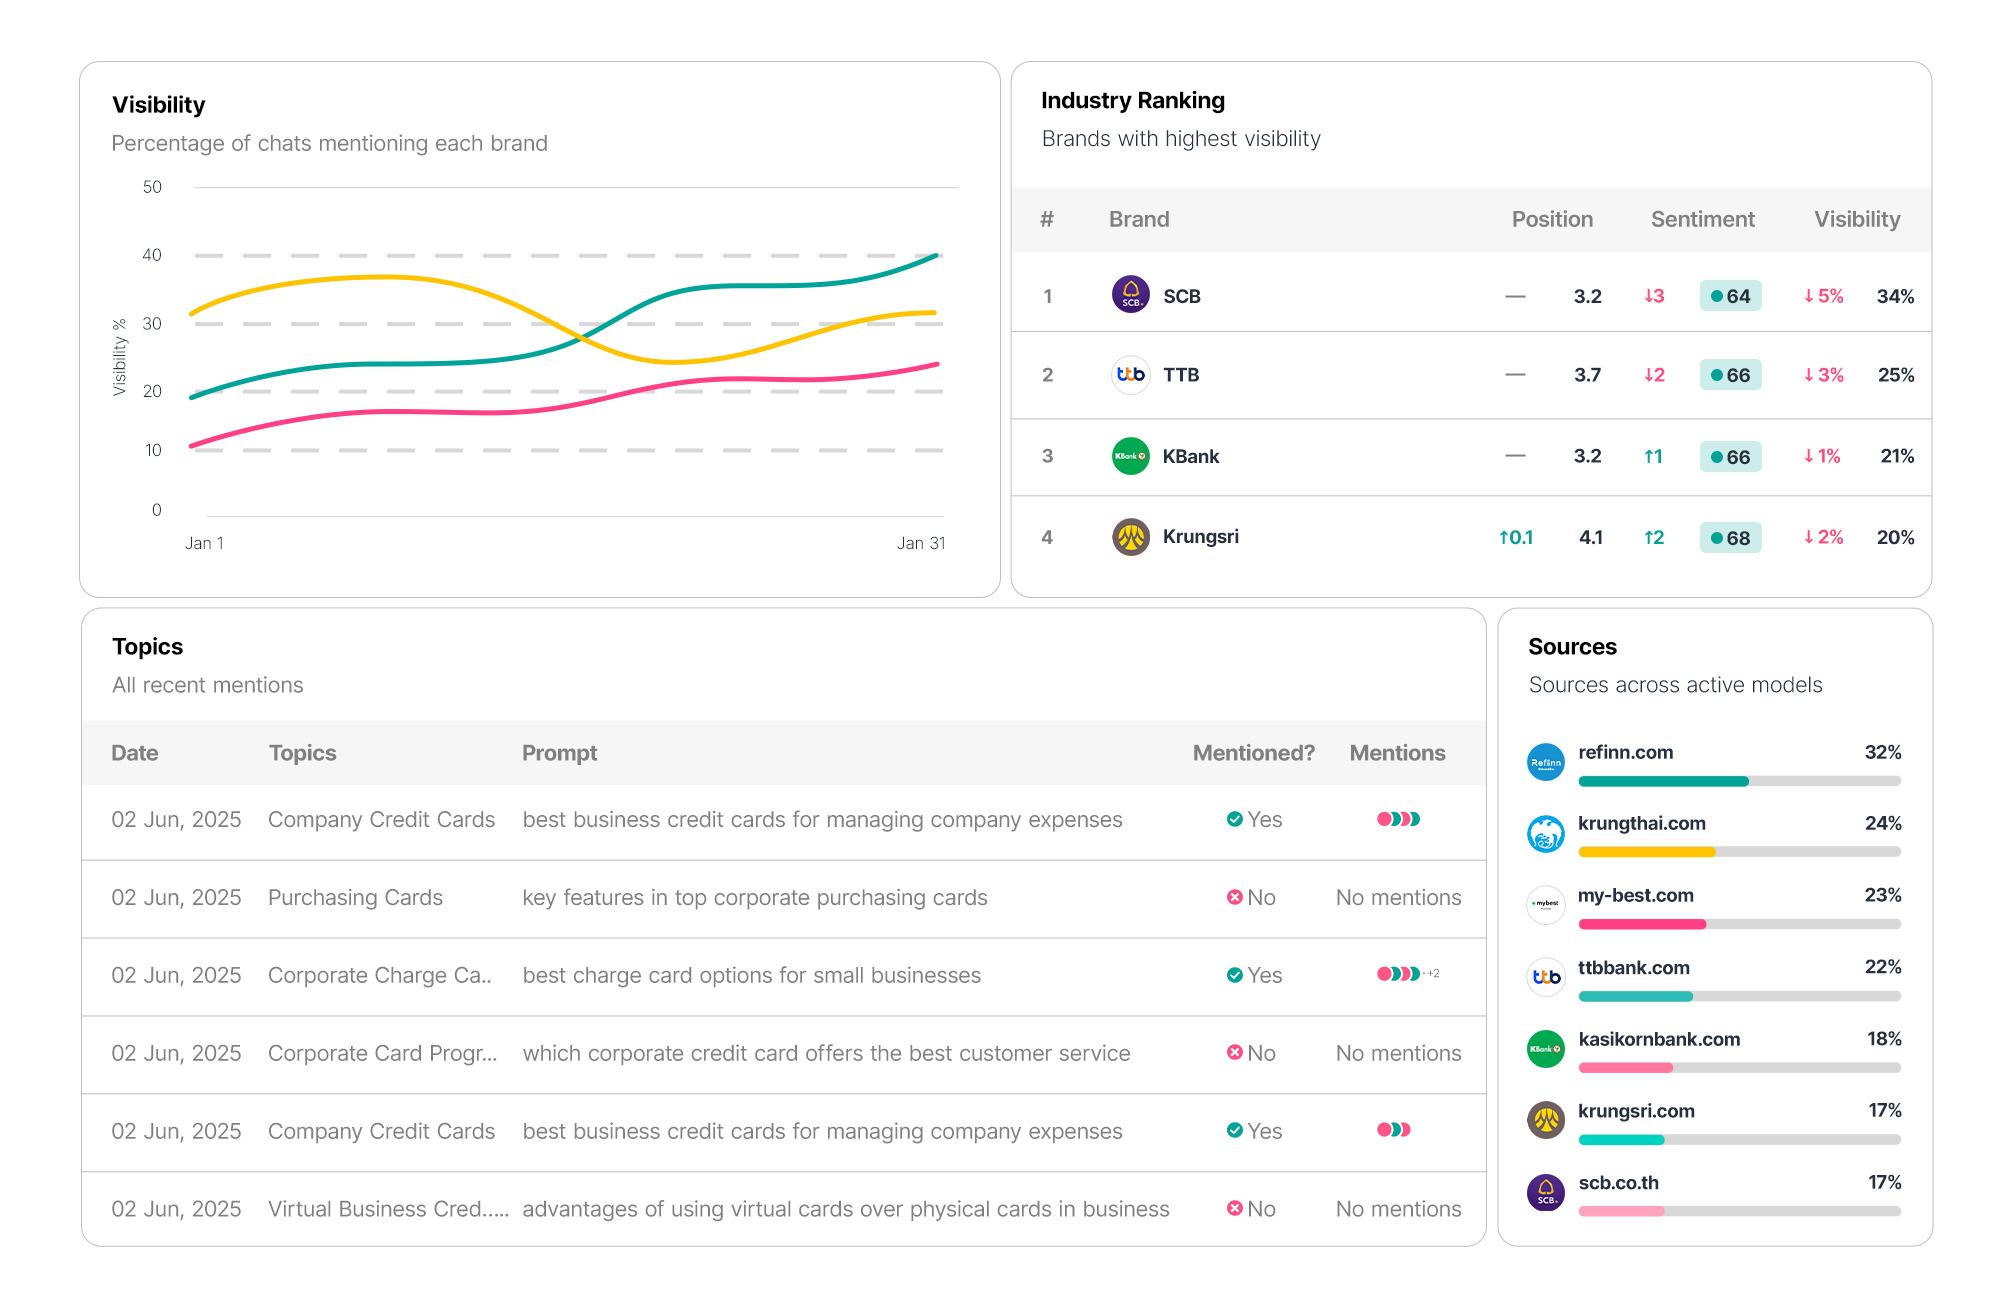The image size is (2012, 1308).
Task: Open the scb.co.th source logo
Action: click(x=1545, y=1192)
